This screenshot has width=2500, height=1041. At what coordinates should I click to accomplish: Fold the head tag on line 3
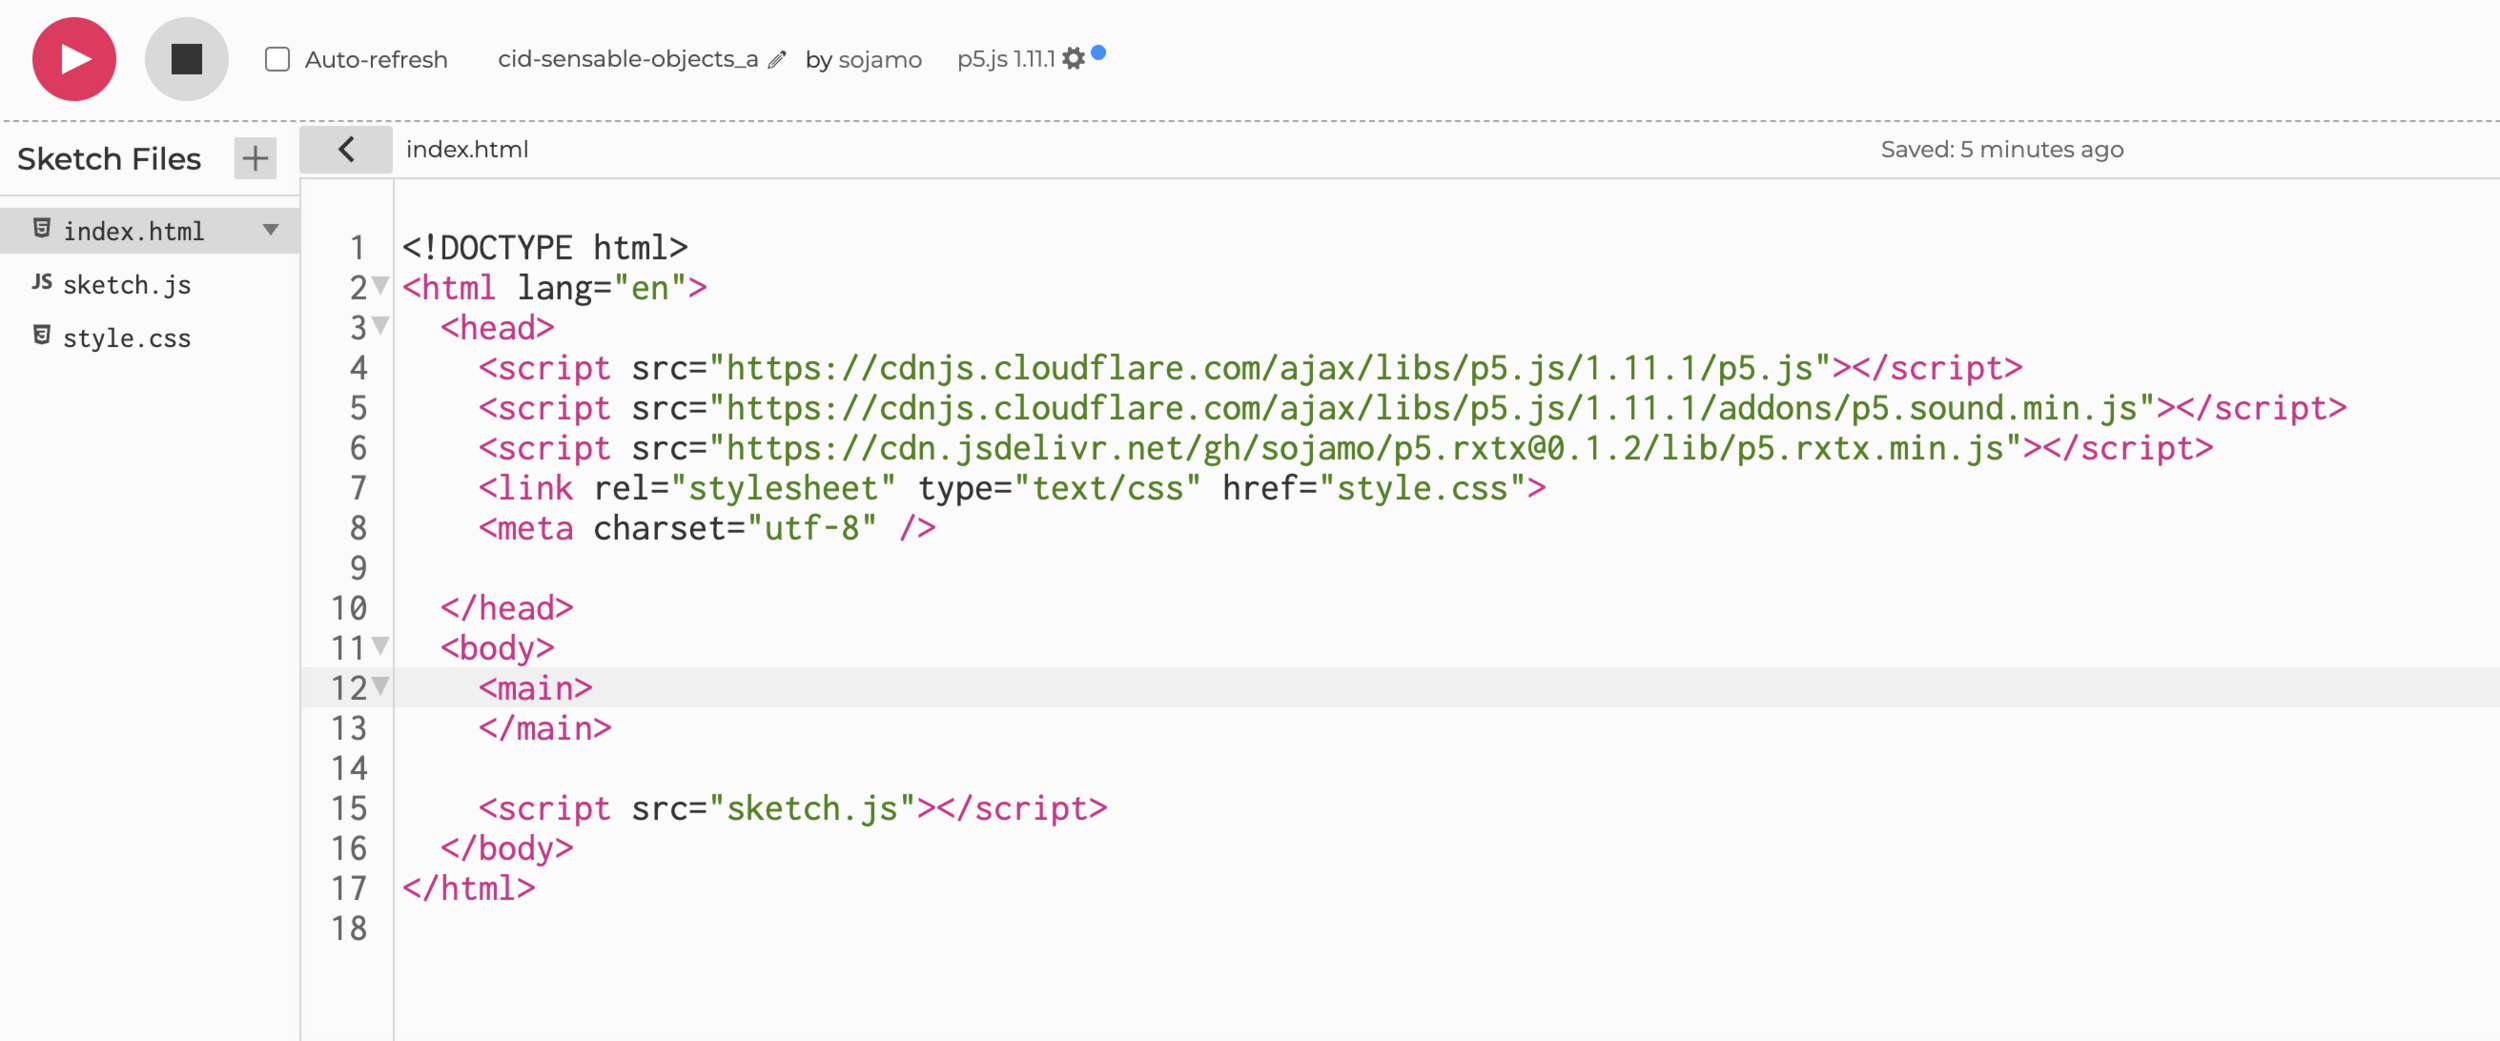pyautogui.click(x=381, y=326)
